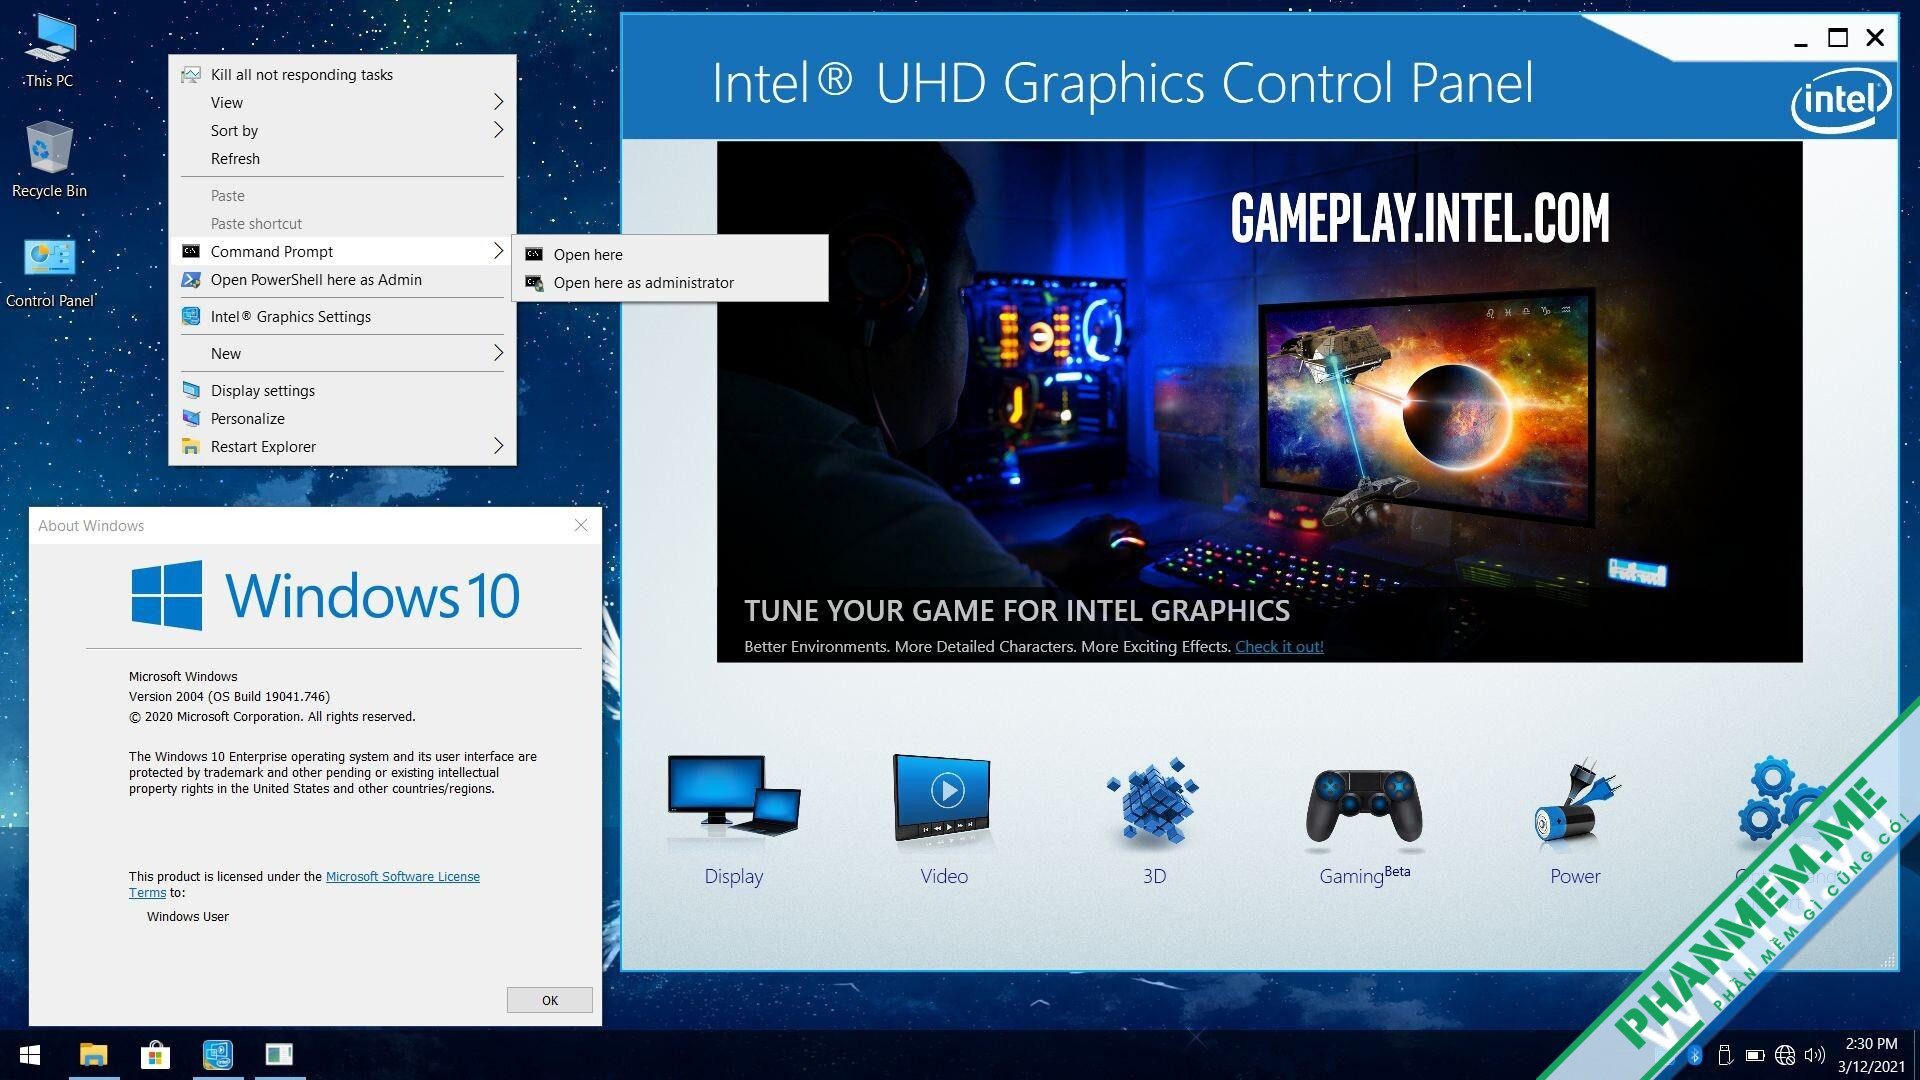Open the Gaming Beta controller icon
1920x1080 pixels.
(x=1364, y=806)
